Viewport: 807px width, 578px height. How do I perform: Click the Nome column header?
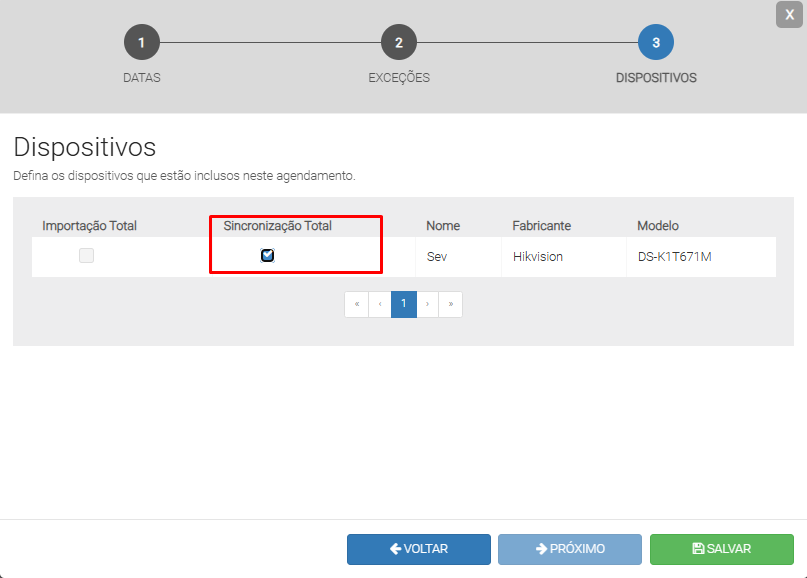click(x=443, y=226)
